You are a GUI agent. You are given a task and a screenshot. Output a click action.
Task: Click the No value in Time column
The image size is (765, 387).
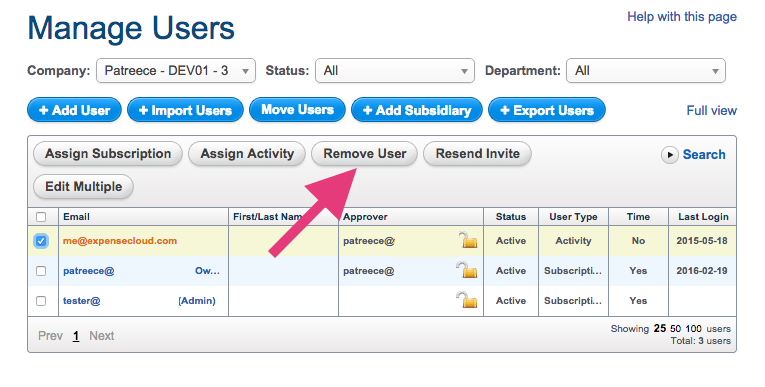638,241
